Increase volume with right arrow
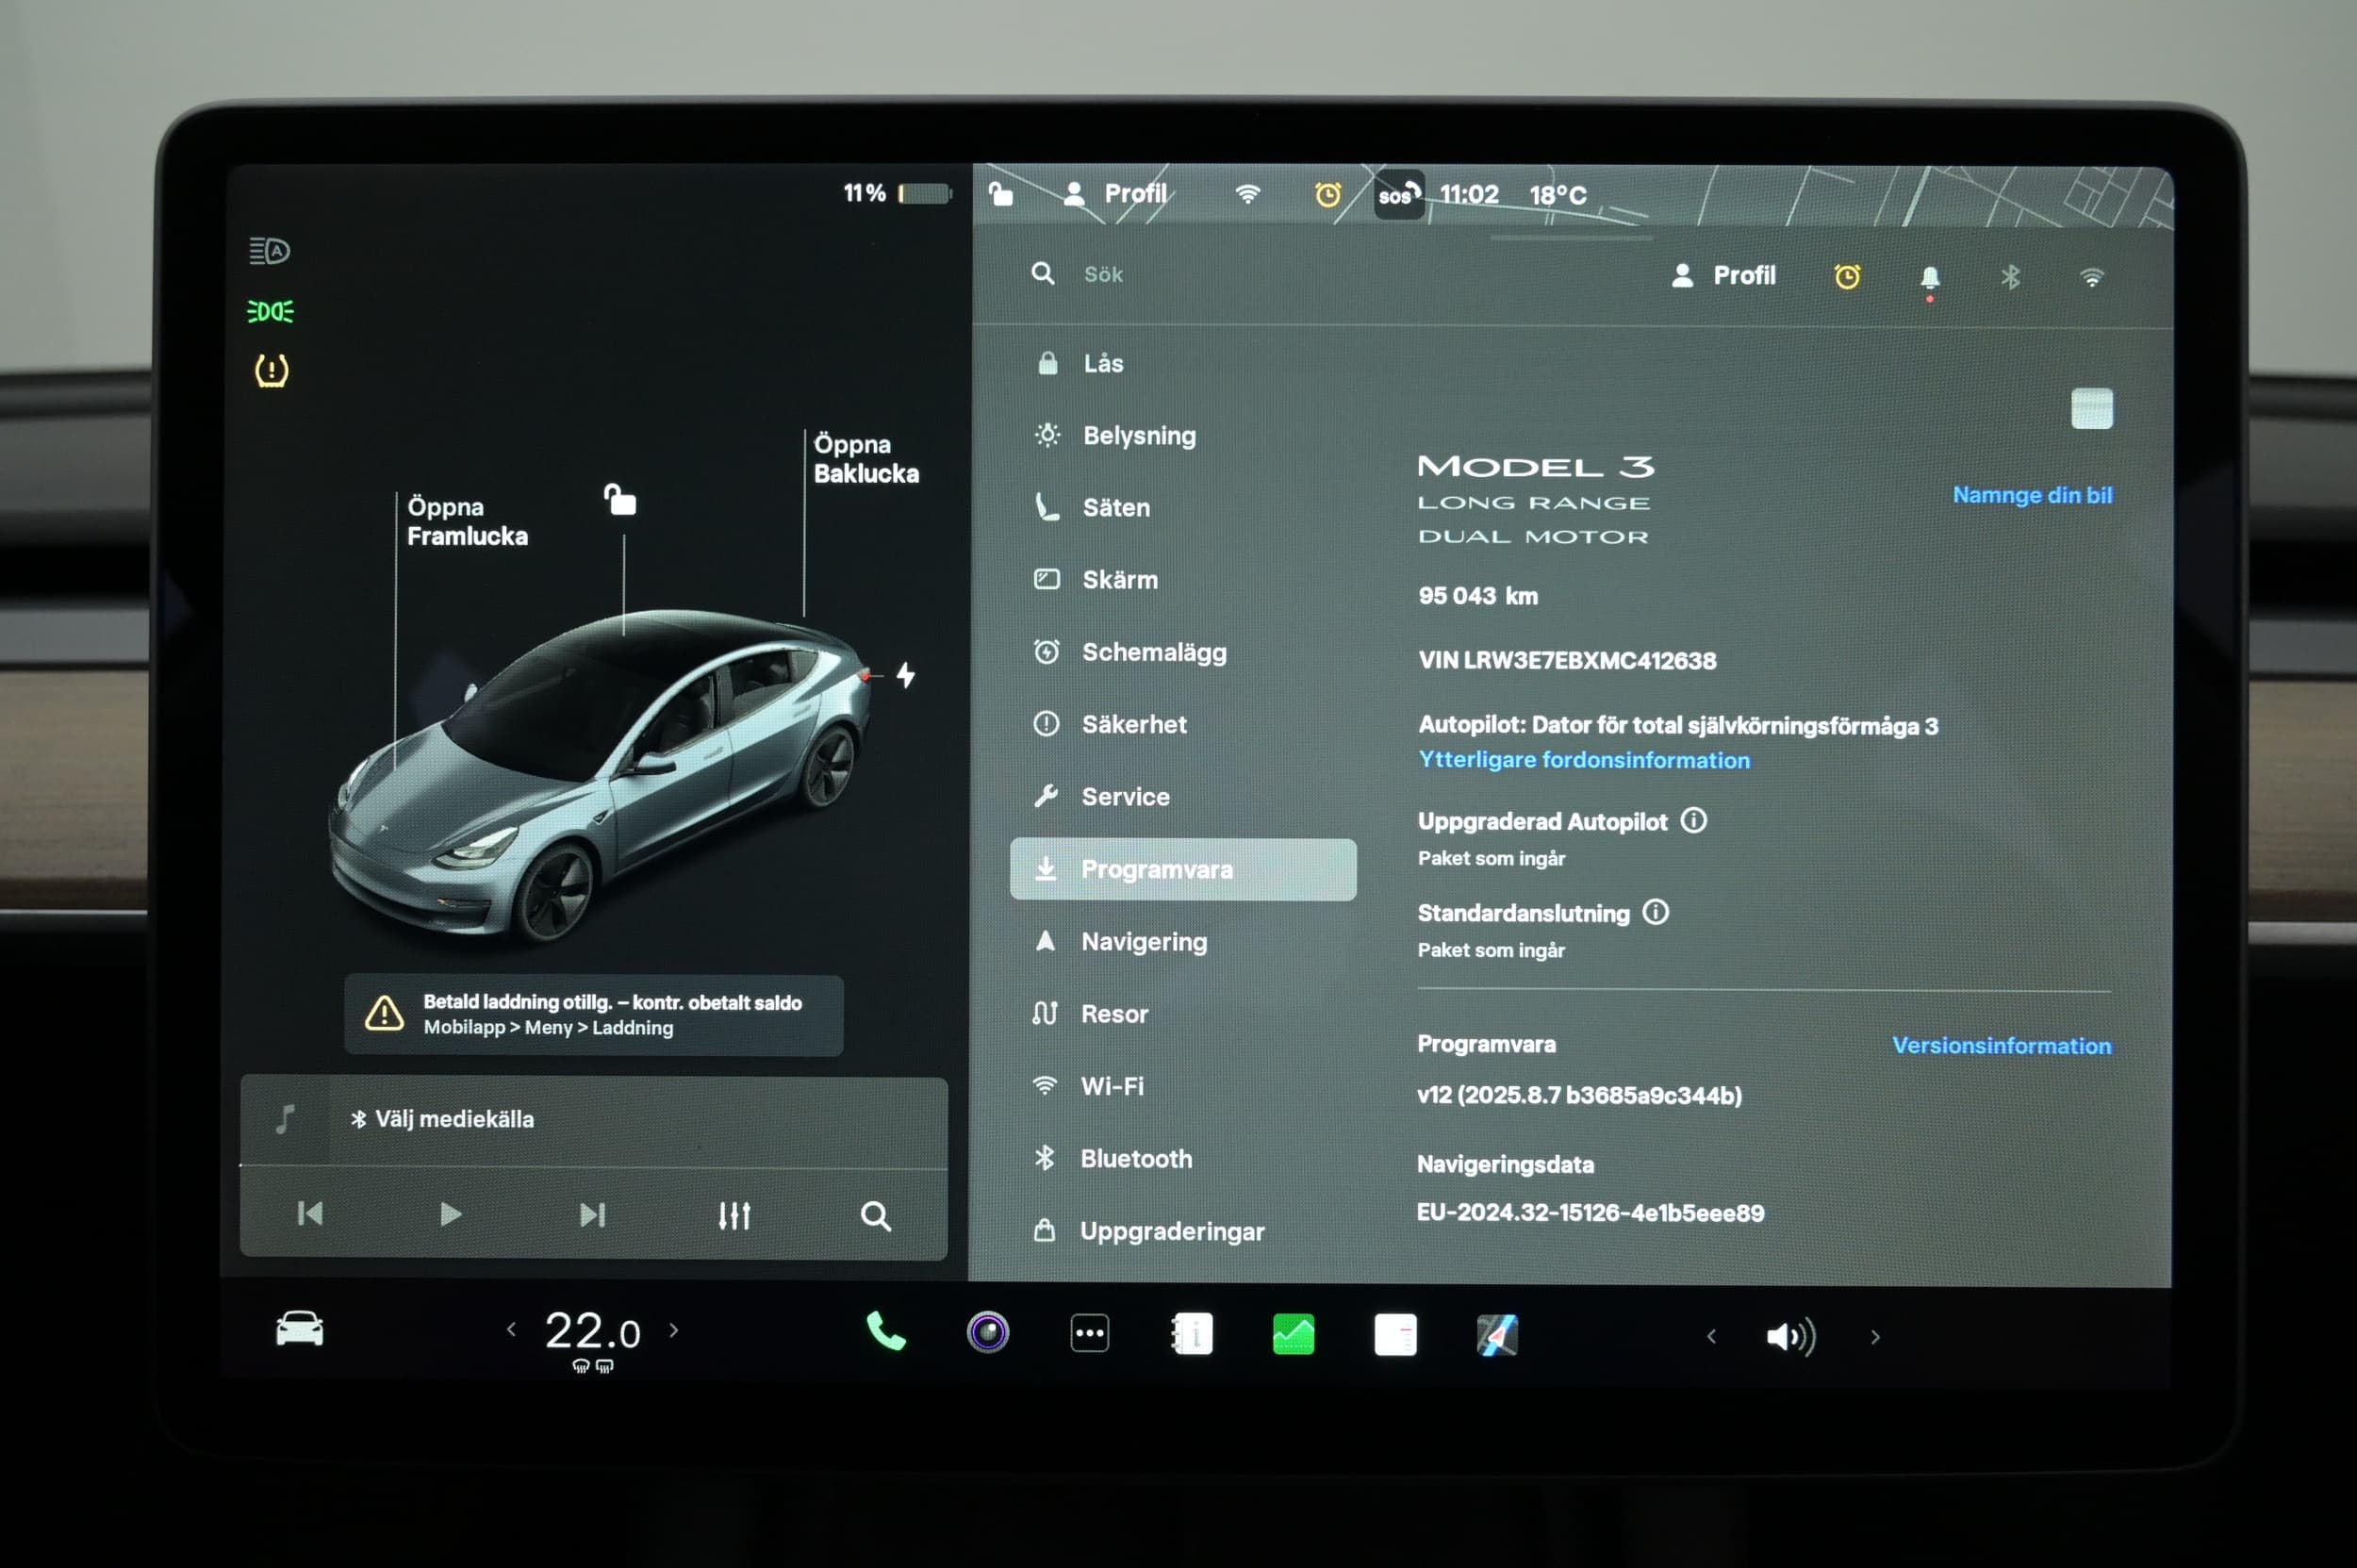 tap(1875, 1337)
